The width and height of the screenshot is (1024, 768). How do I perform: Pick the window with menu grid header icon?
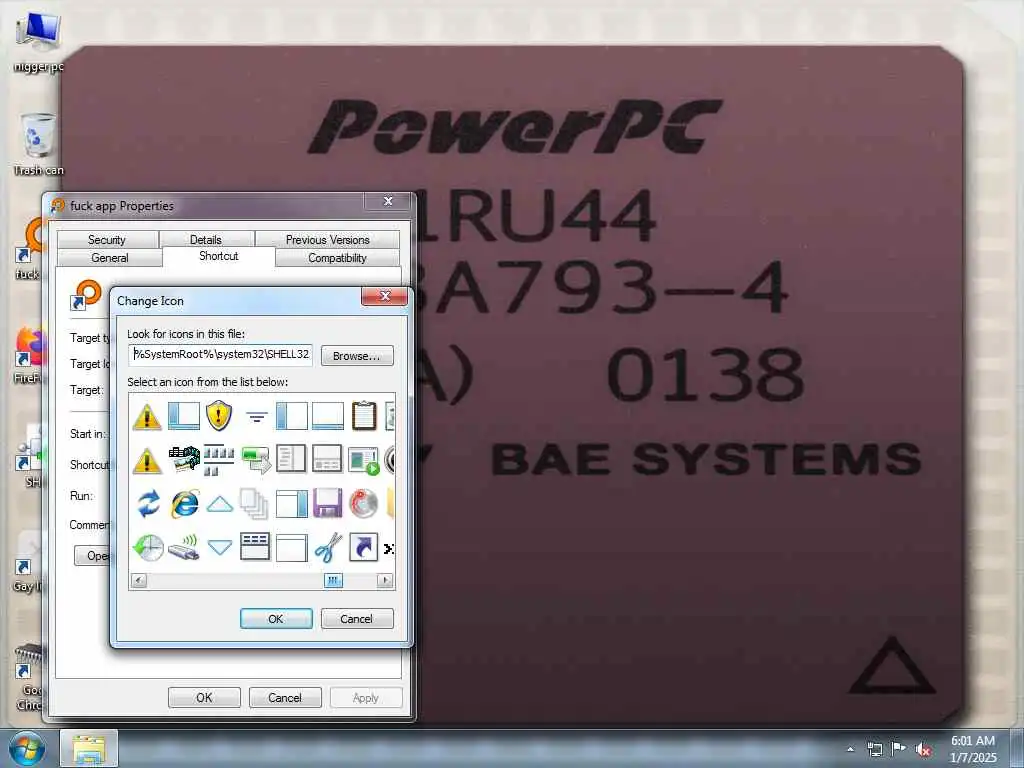(255, 547)
